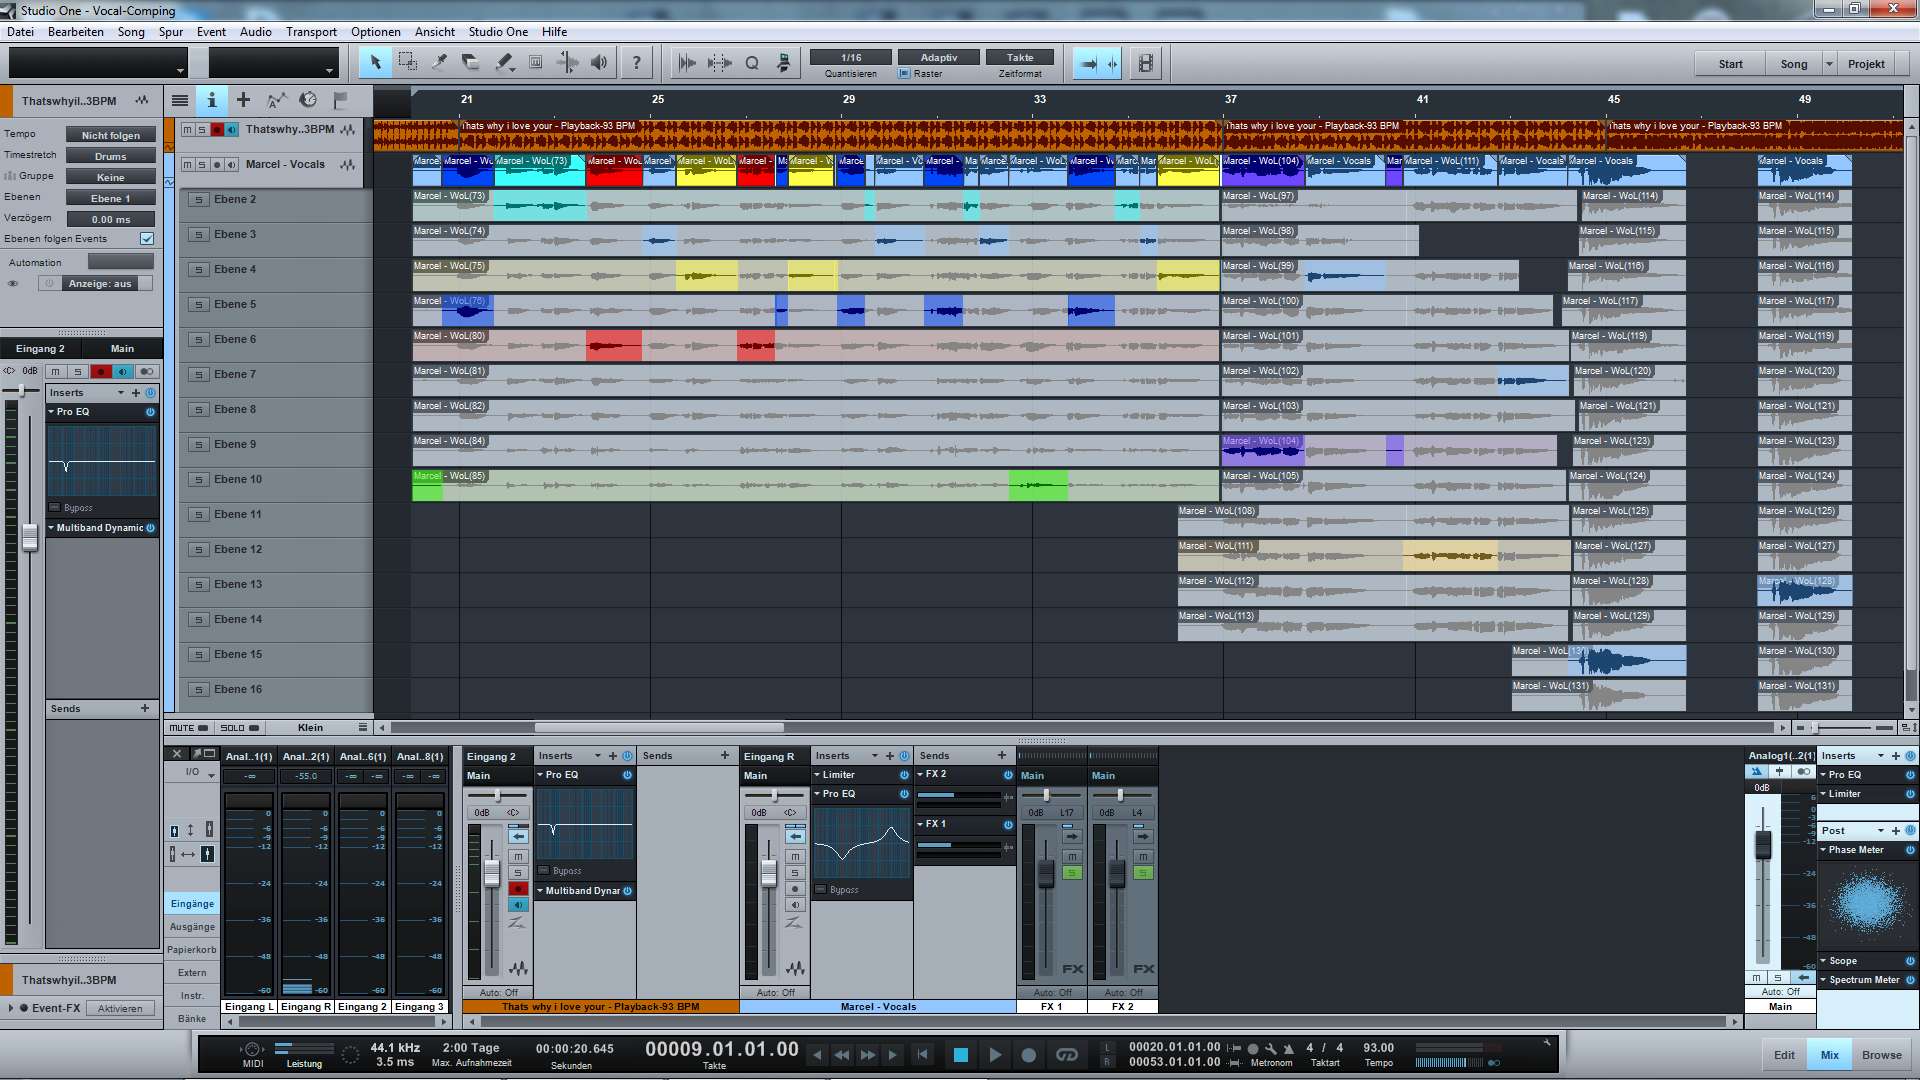Select the Eraser tool
Image resolution: width=1920 pixels, height=1080 pixels.
[471, 63]
